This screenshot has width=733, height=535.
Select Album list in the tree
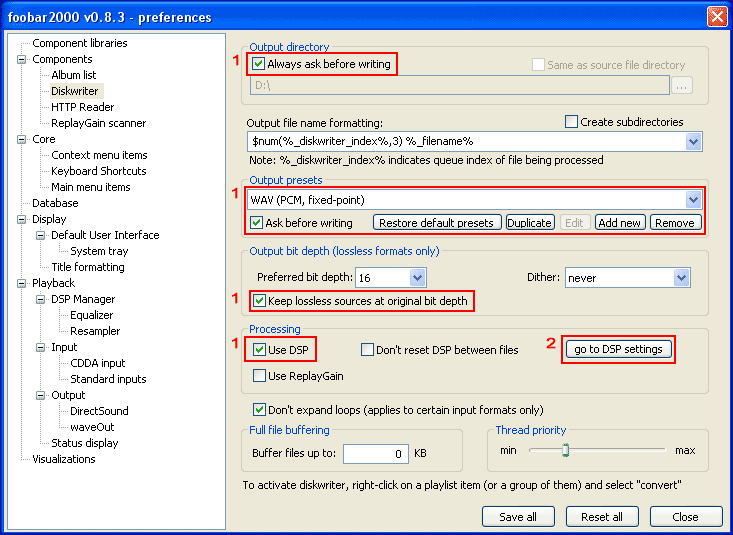(73, 75)
